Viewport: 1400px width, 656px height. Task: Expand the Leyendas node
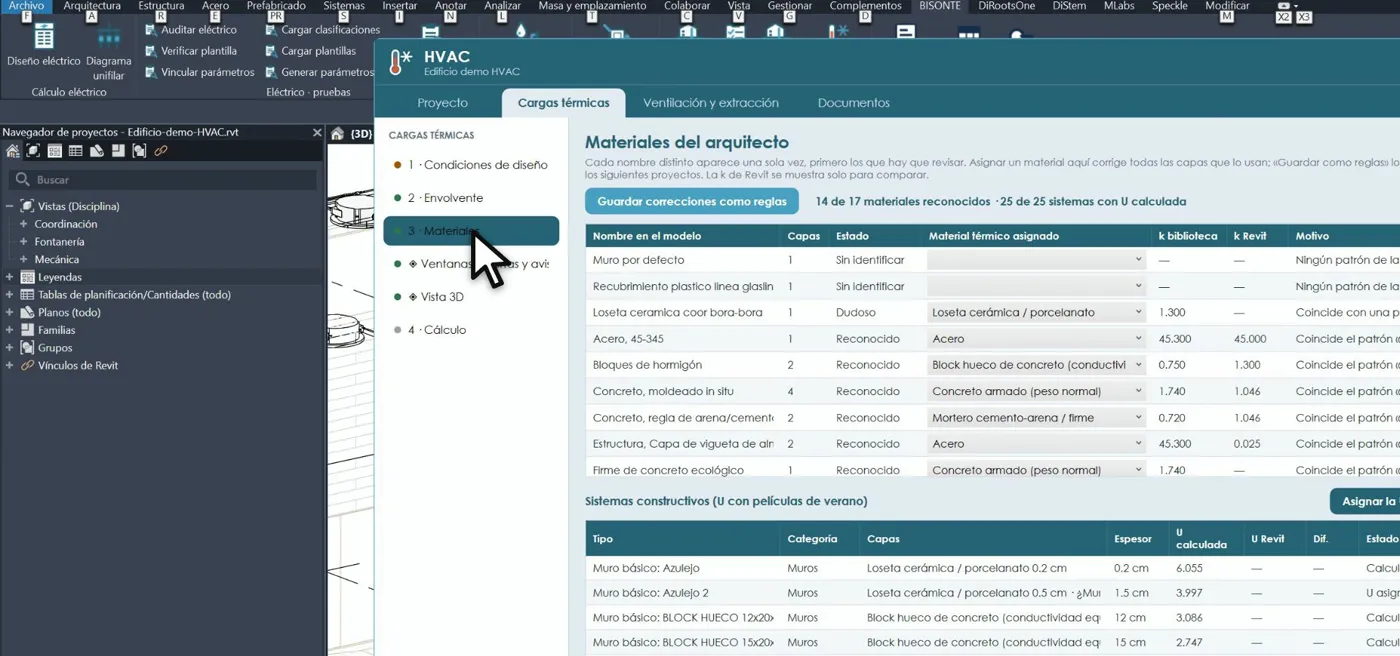tap(9, 277)
